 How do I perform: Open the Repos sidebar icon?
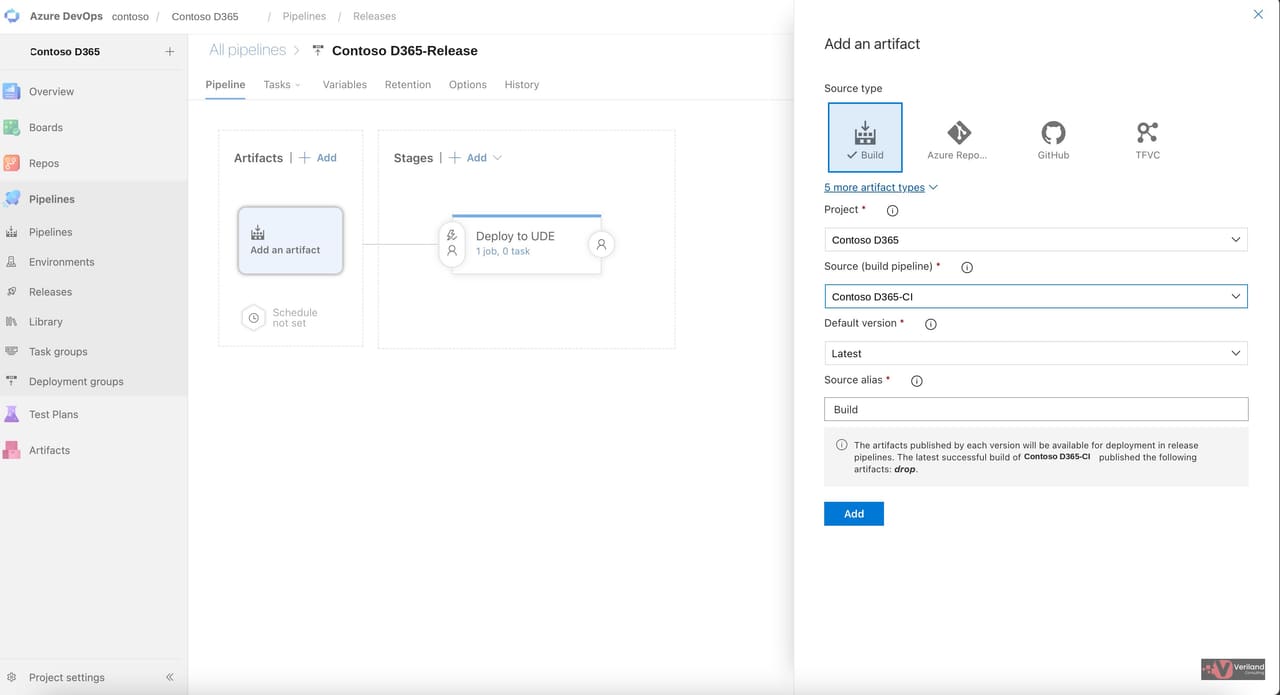[x=12, y=163]
